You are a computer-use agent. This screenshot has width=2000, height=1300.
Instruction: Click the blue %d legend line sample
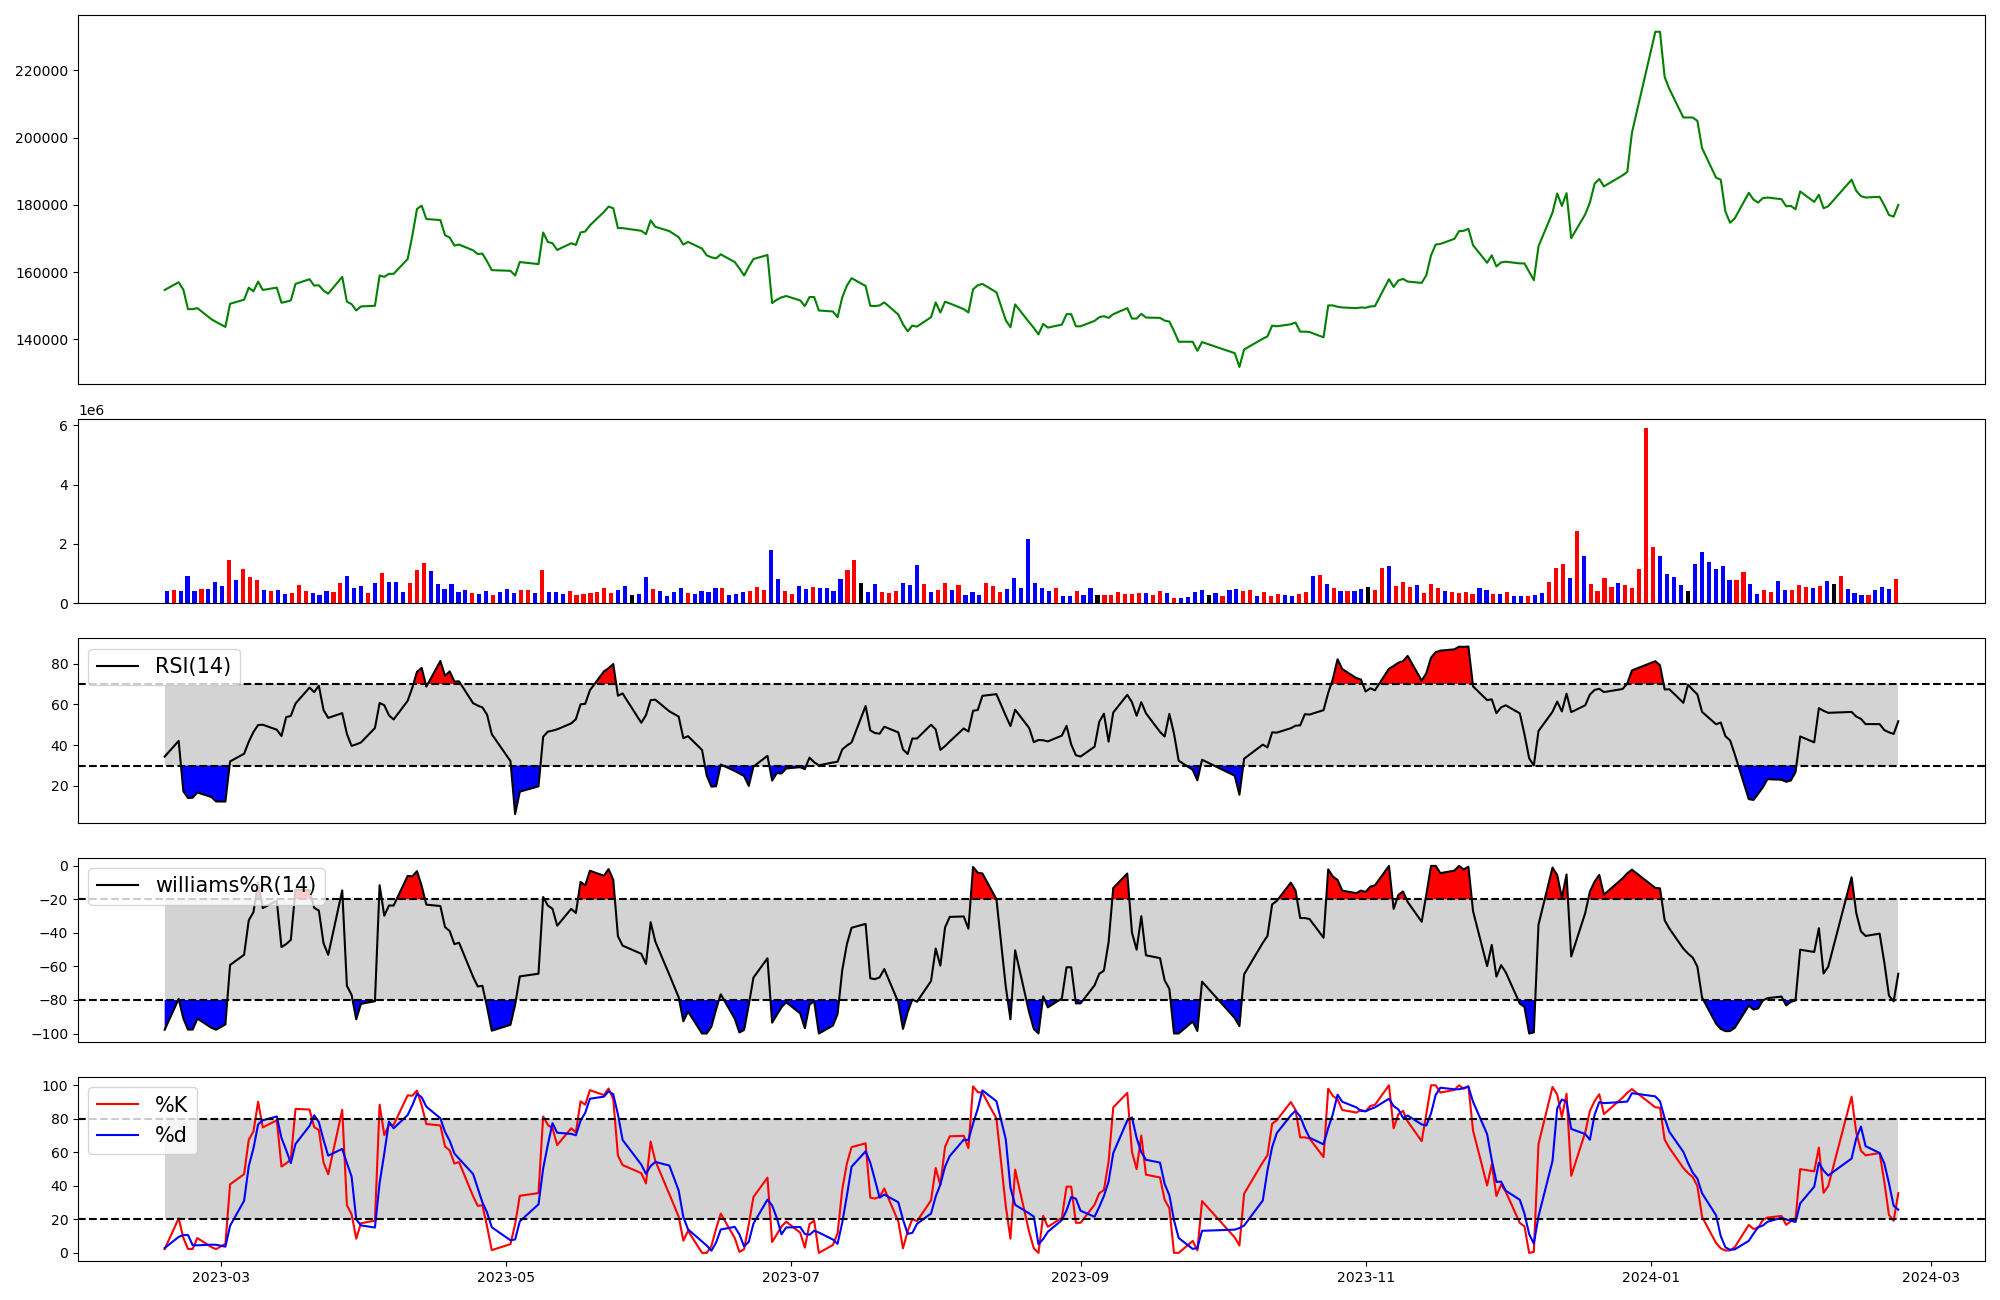tap(117, 1135)
